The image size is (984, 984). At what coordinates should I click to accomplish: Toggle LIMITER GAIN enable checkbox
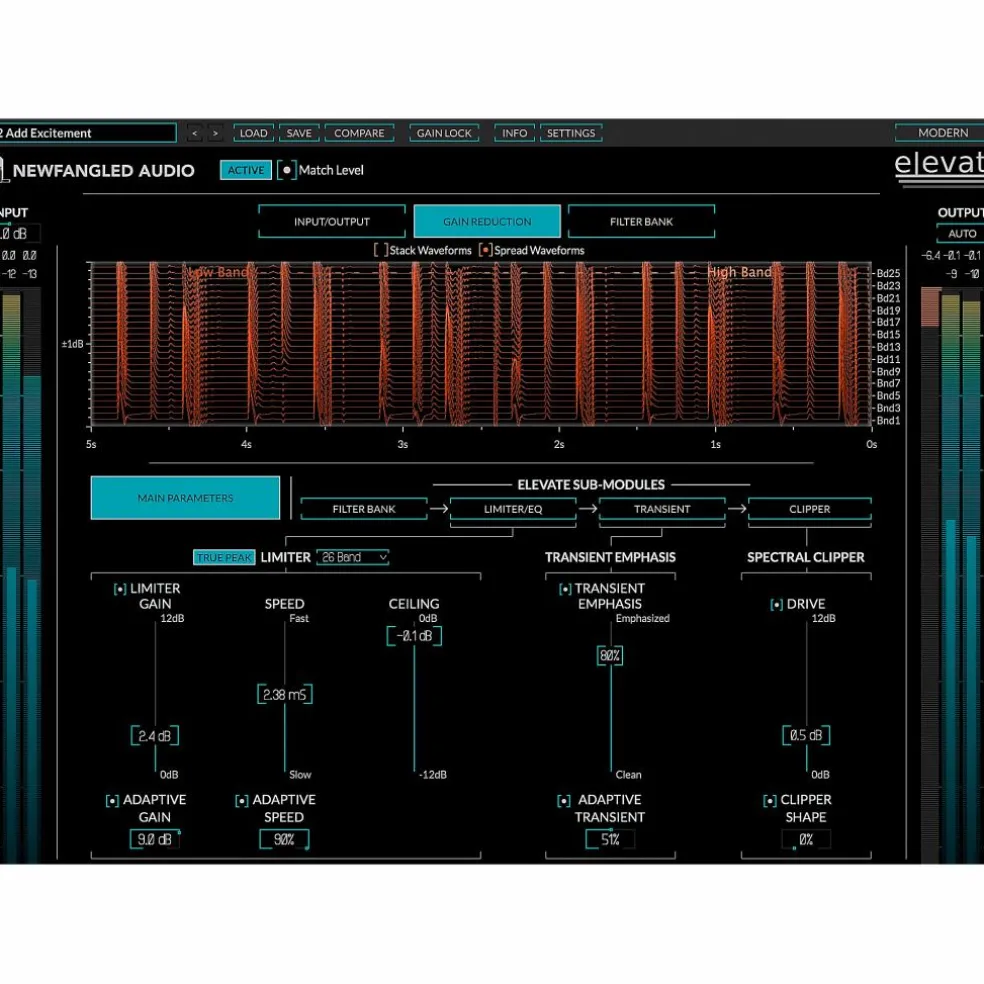click(120, 589)
